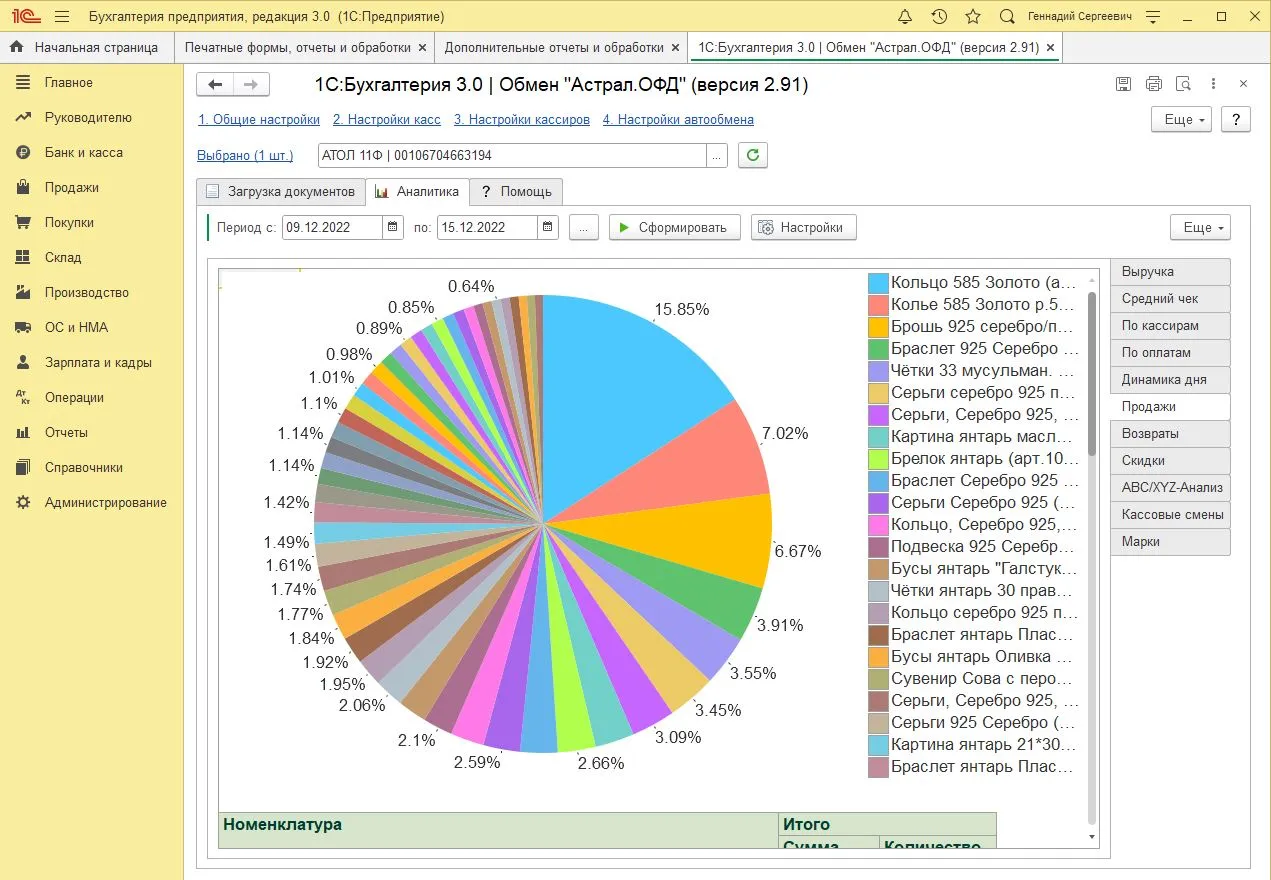Click the green refresh button beside cash register field
The width and height of the screenshot is (1271, 880).
pyautogui.click(x=752, y=156)
